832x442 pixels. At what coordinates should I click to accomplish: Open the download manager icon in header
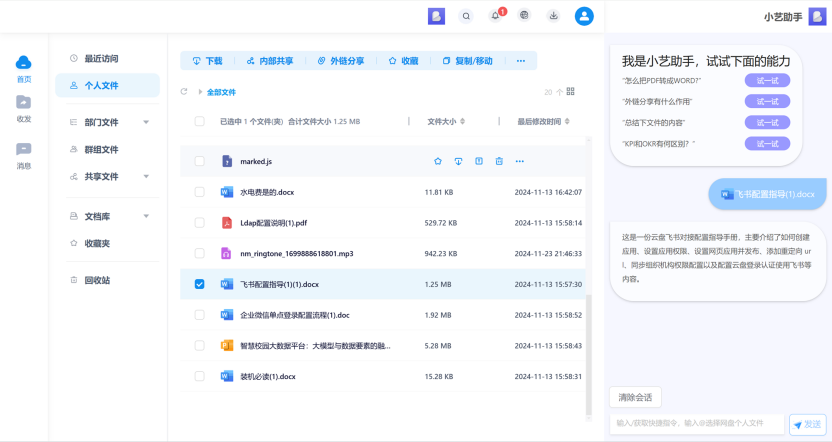coord(553,16)
